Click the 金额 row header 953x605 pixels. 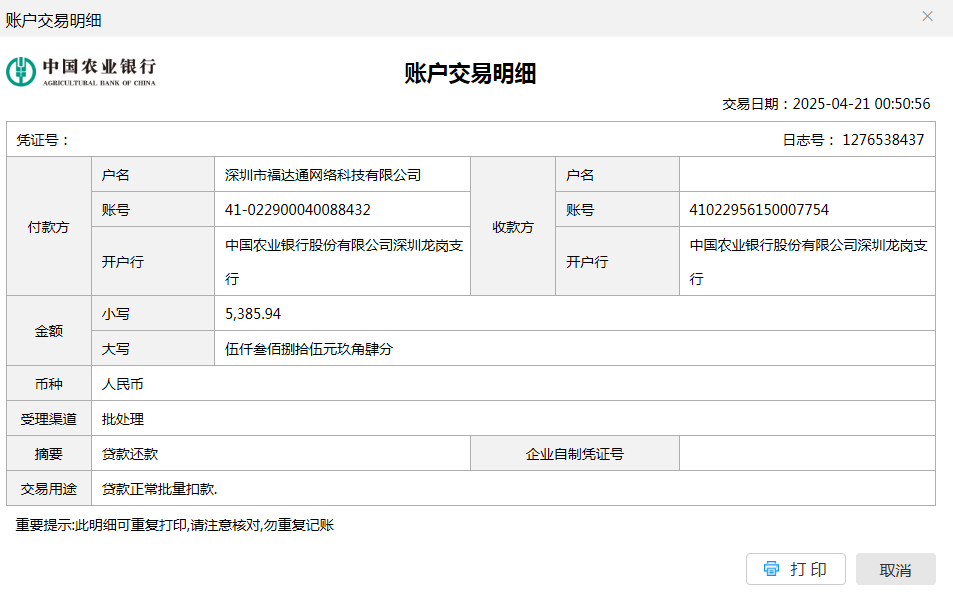click(49, 331)
